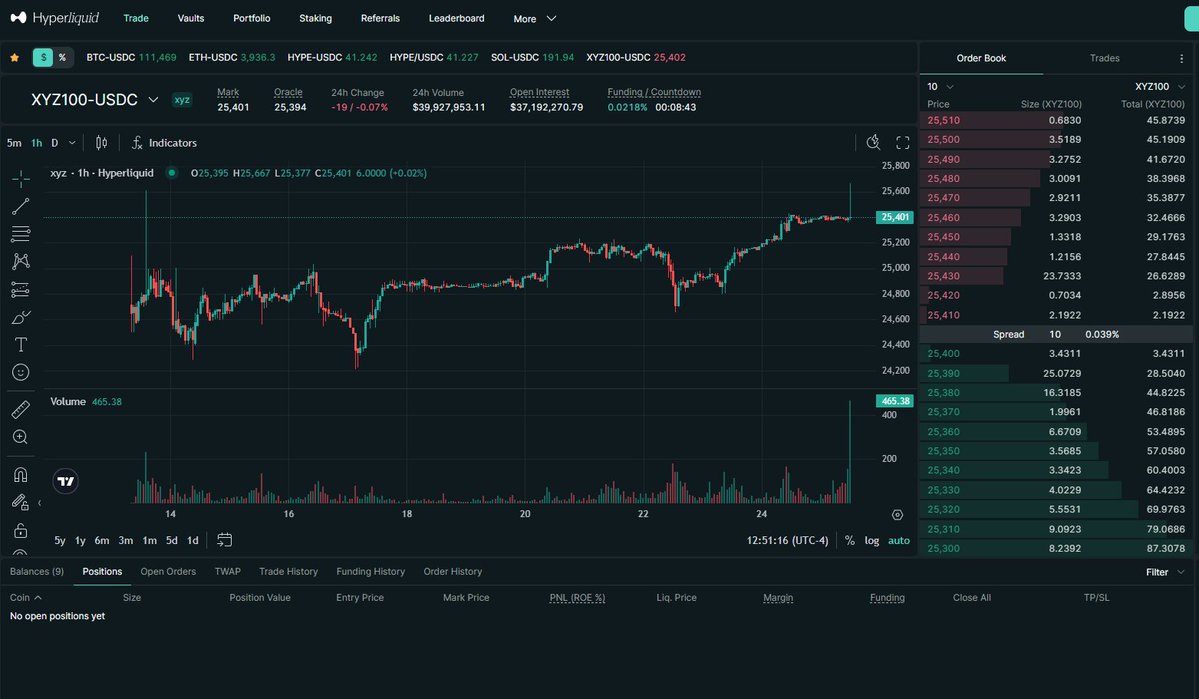Click the 25,401 current price label on axis
The image size is (1199, 699).
(895, 217)
